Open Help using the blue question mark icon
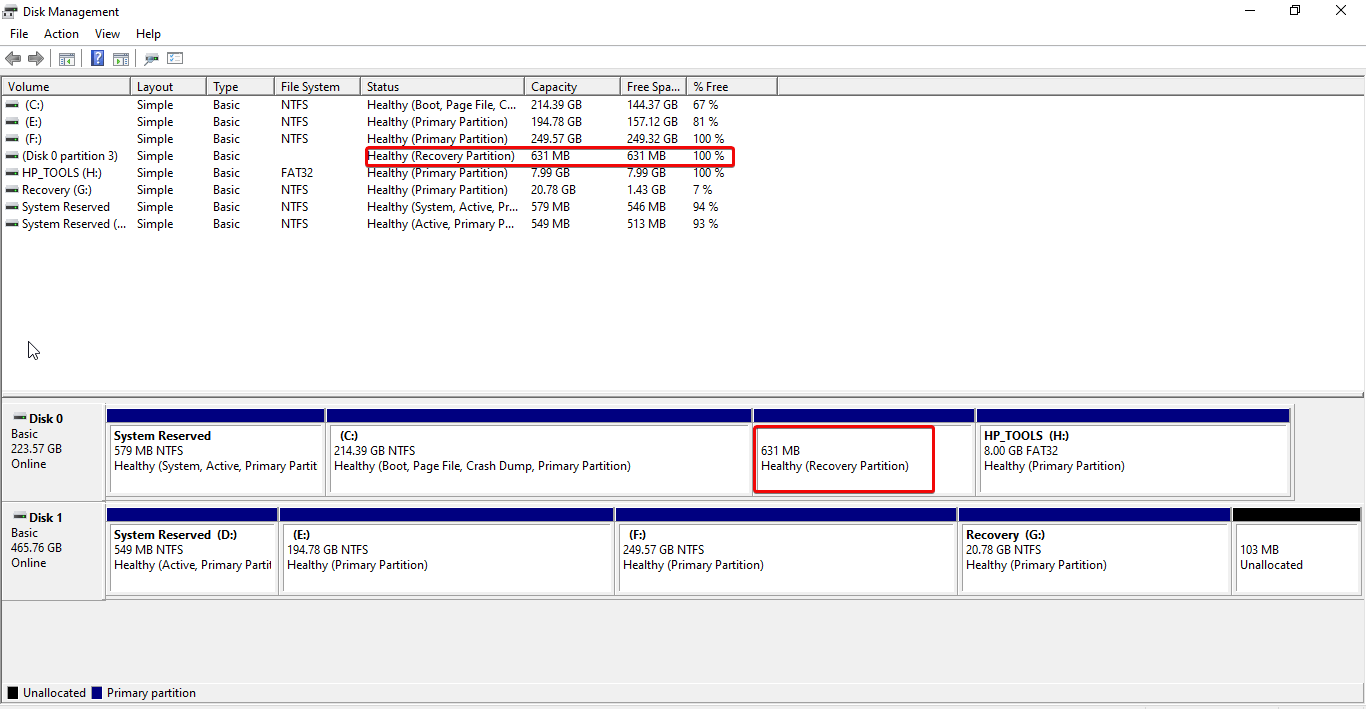The width and height of the screenshot is (1366, 709). point(97,58)
